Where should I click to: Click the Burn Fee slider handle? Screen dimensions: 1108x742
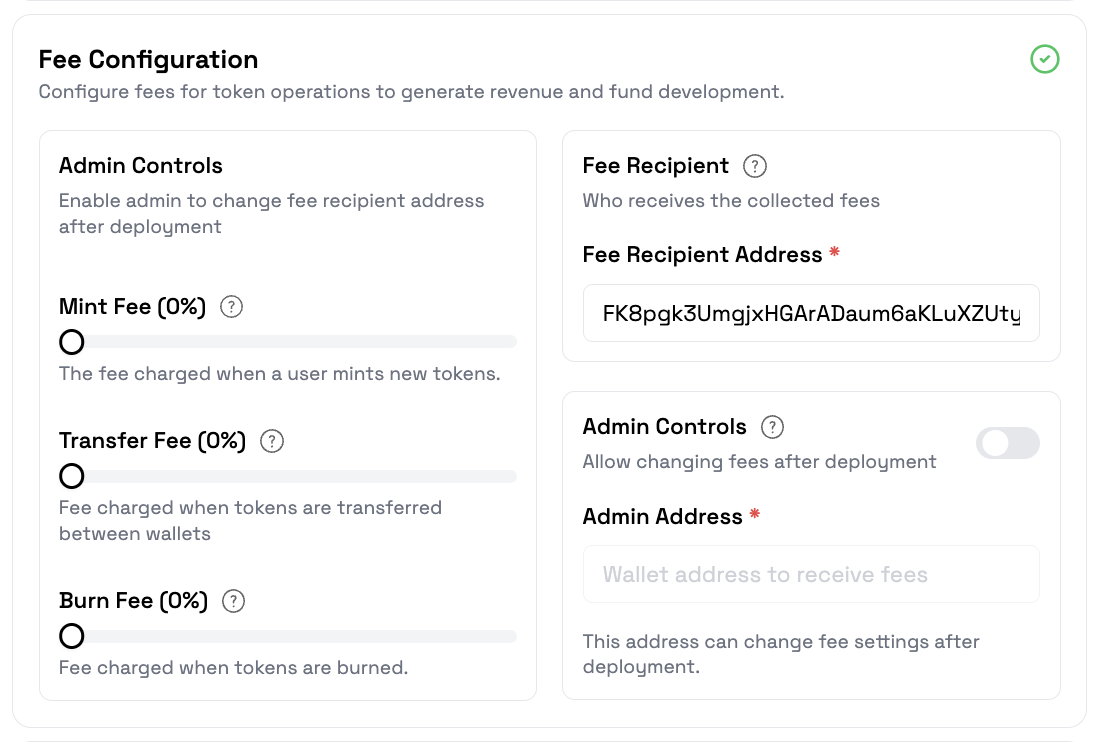pyautogui.click(x=71, y=636)
